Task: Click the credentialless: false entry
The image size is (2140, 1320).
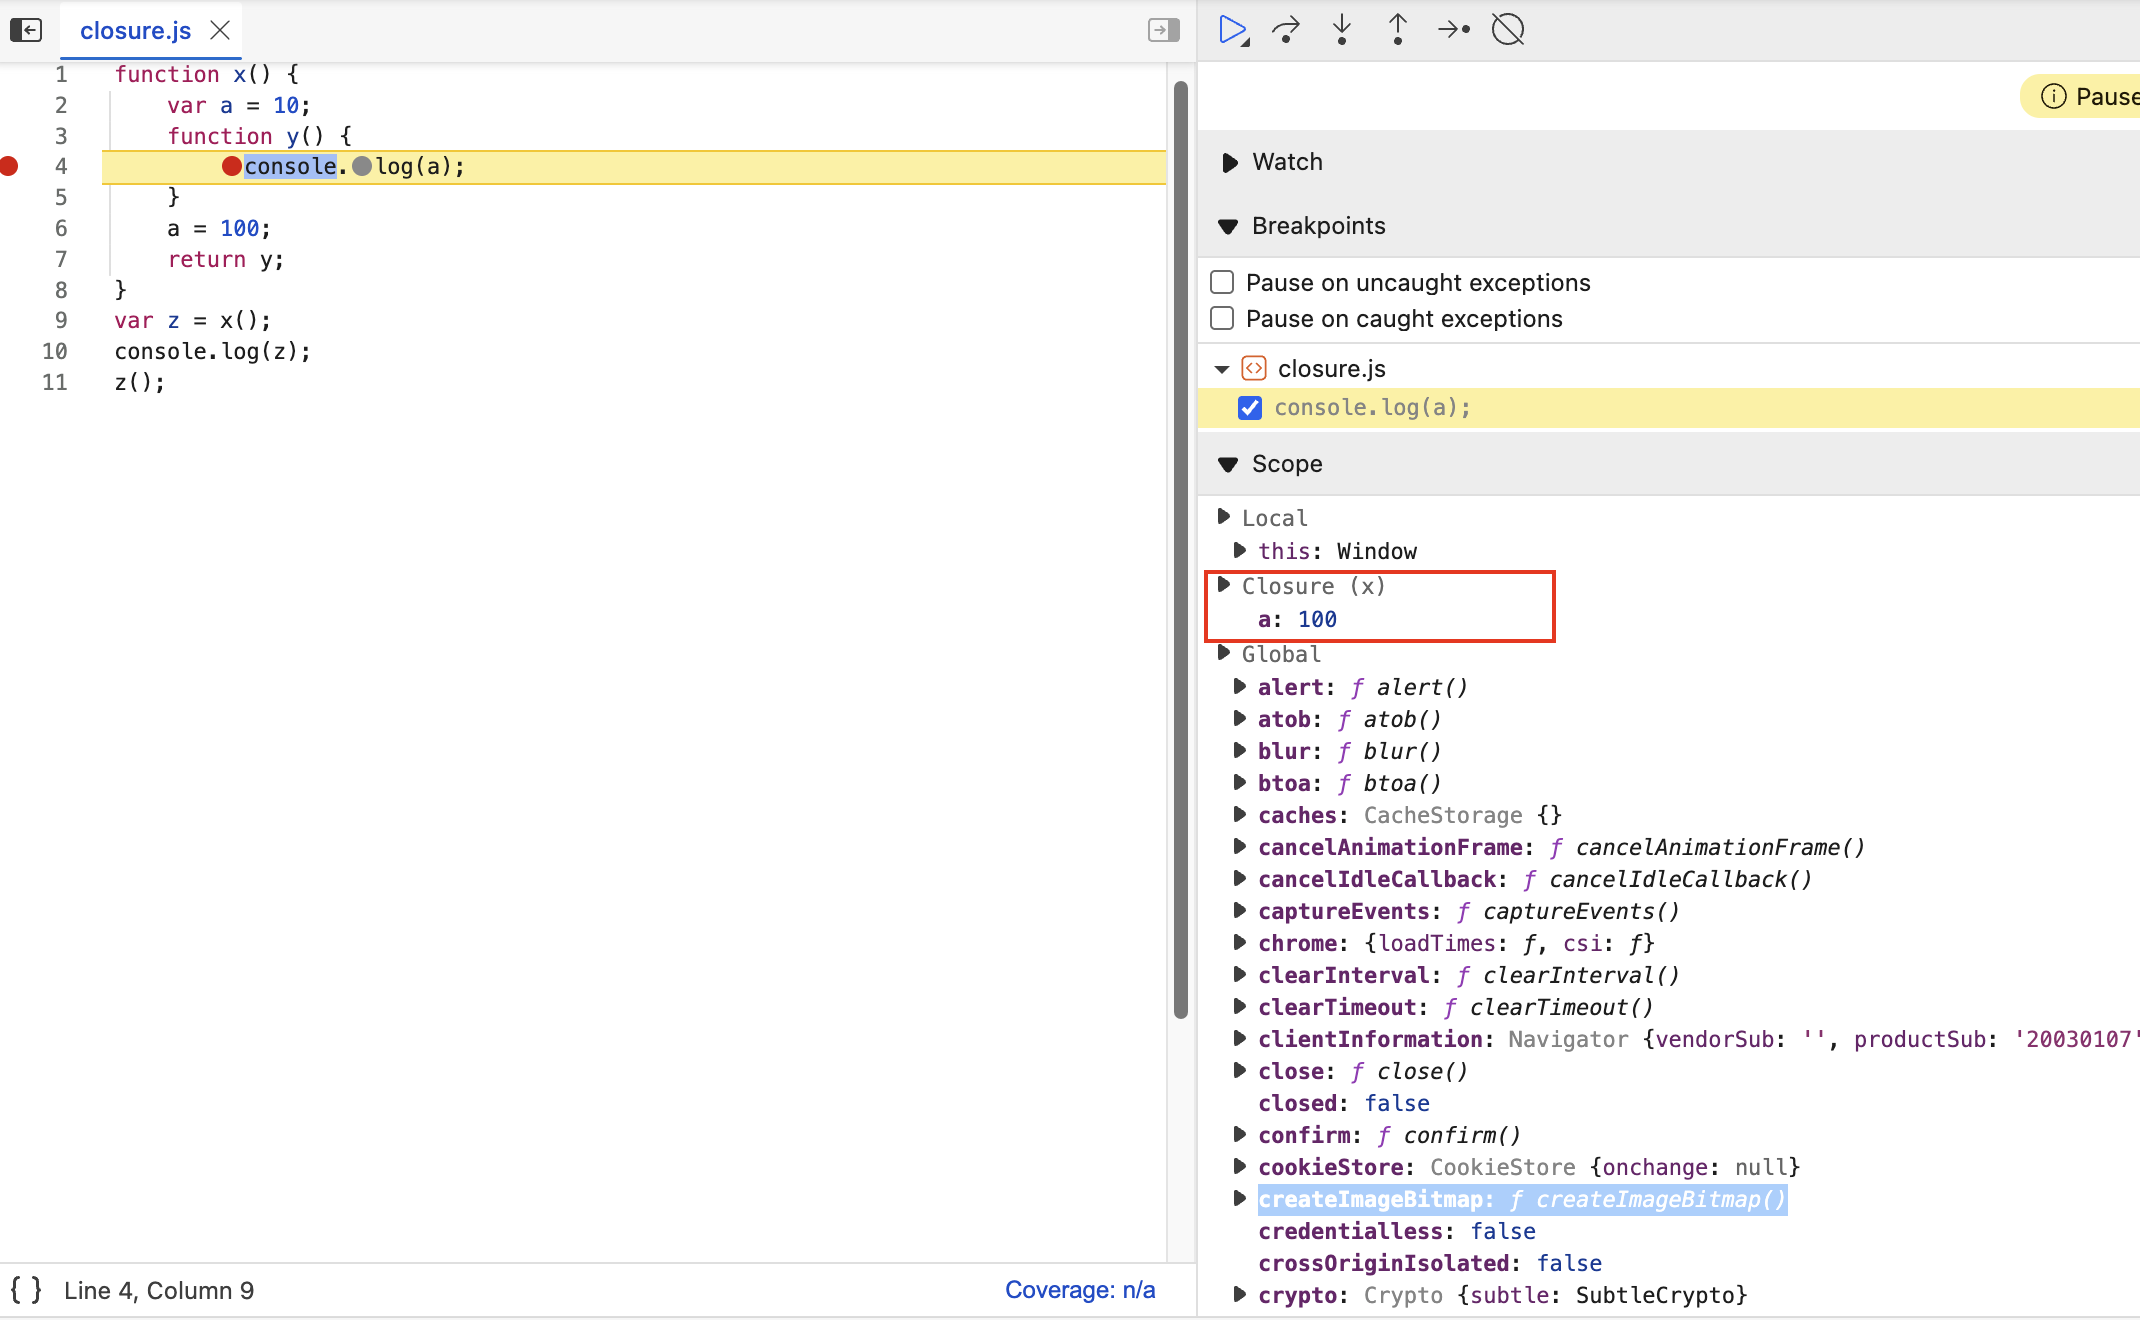Action: [1397, 1231]
